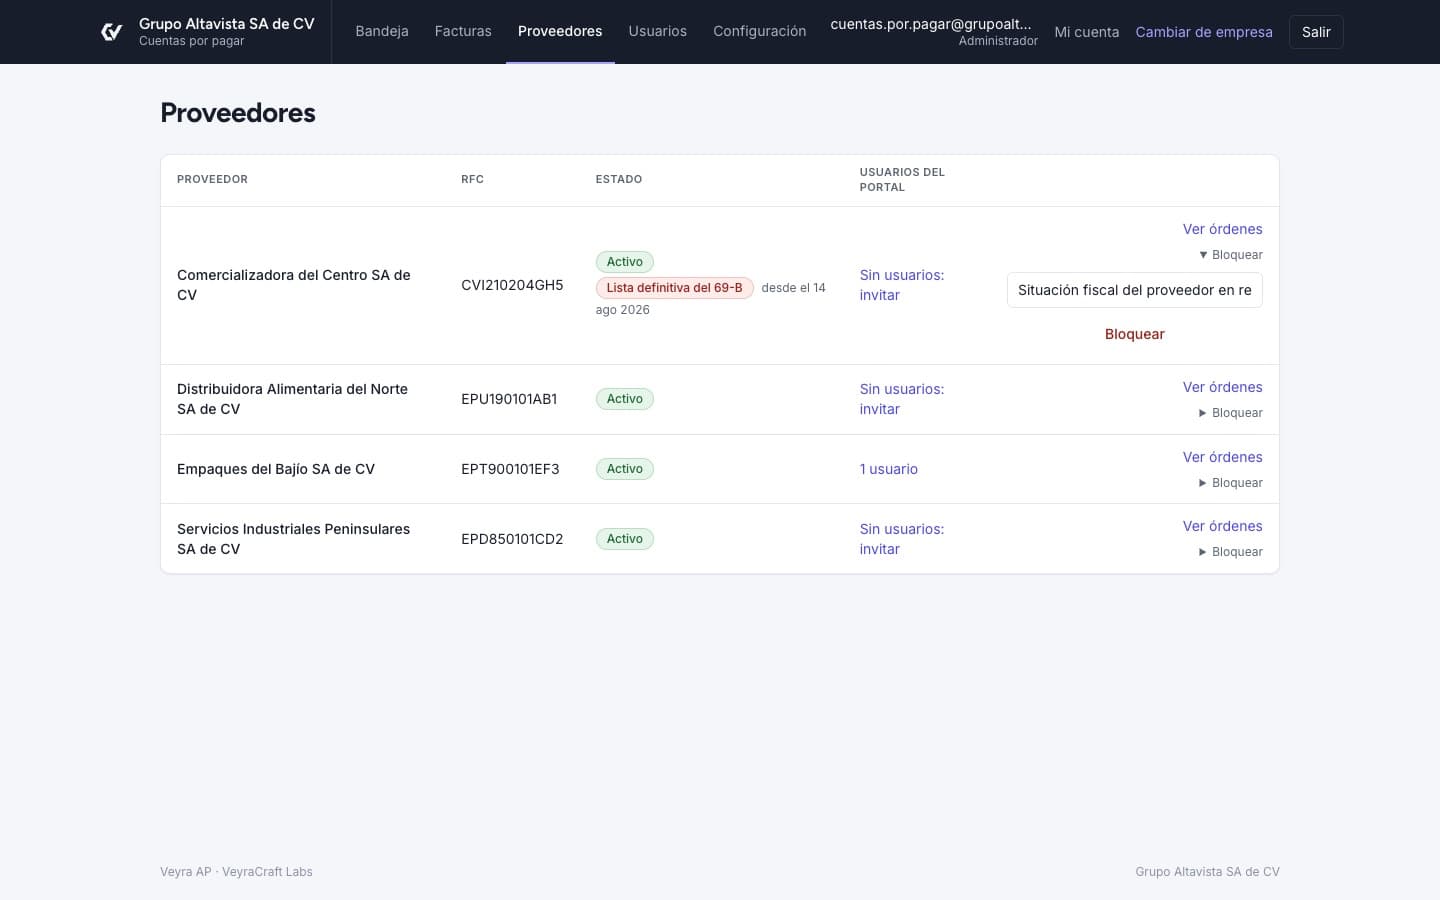Screen dimensions: 1440x900
Task: Switch to the Usuarios tab
Action: pos(657,31)
